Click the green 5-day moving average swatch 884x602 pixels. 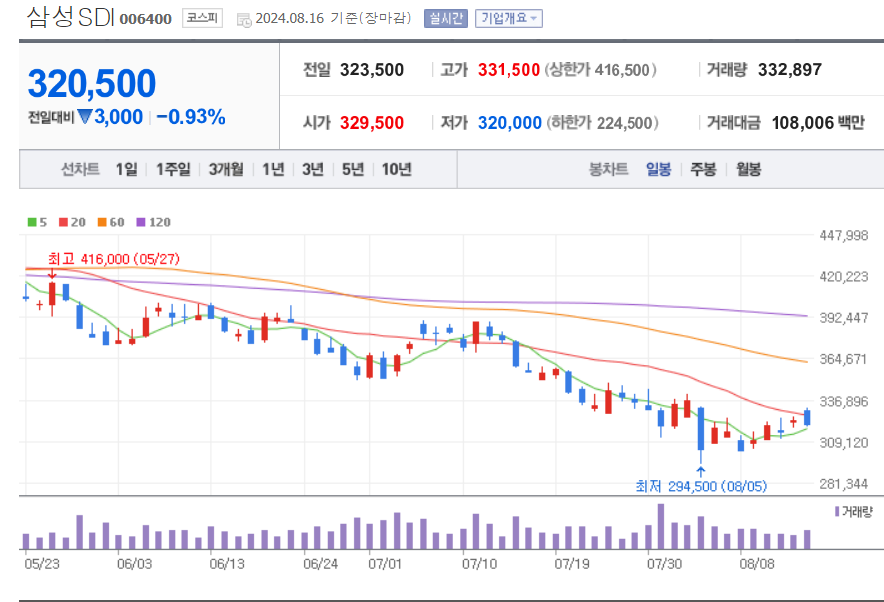click(x=32, y=222)
